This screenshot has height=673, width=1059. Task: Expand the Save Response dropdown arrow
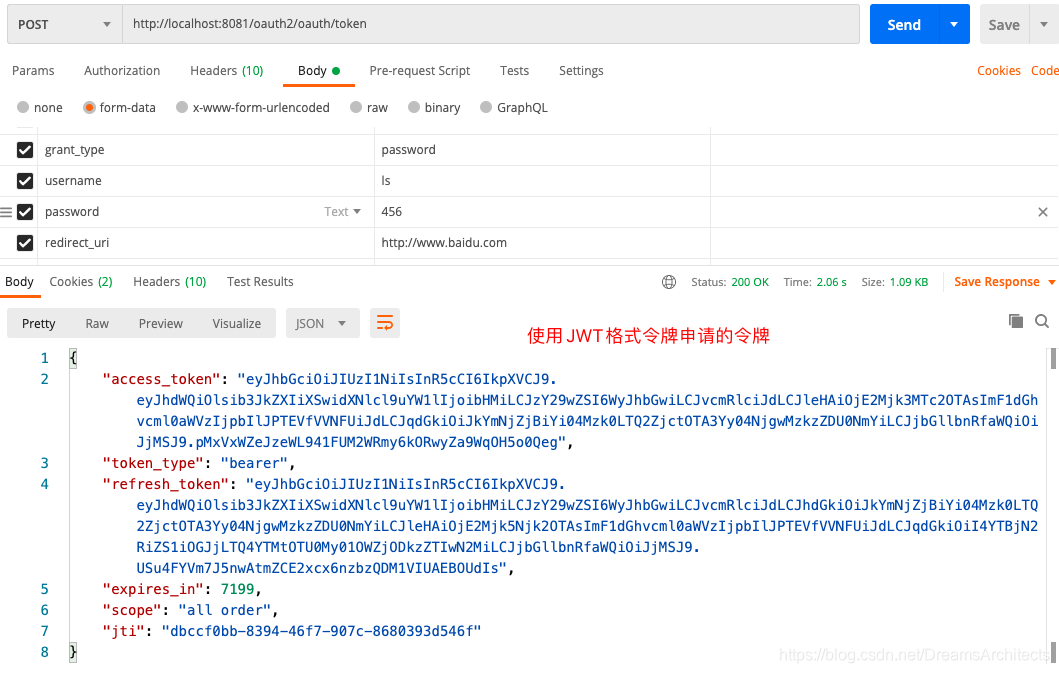1052,282
